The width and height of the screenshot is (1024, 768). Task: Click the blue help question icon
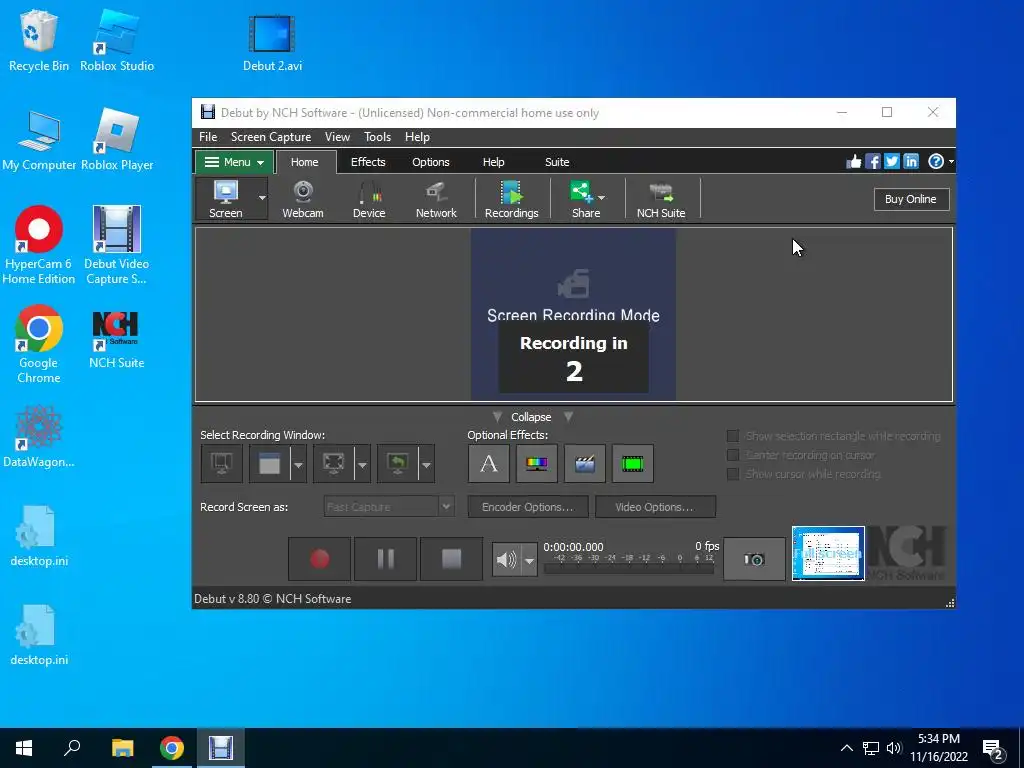point(935,161)
